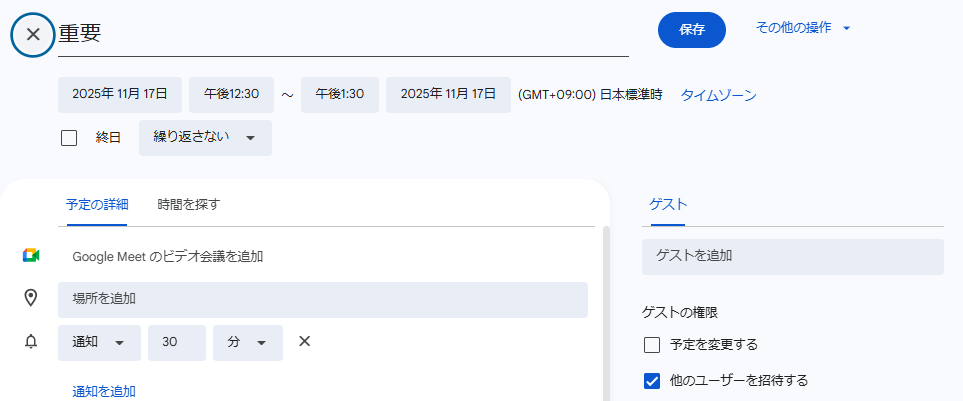Screen dimensions: 963x401
Task: Toggle the 終日 all-day checkbox
Action: (69, 138)
